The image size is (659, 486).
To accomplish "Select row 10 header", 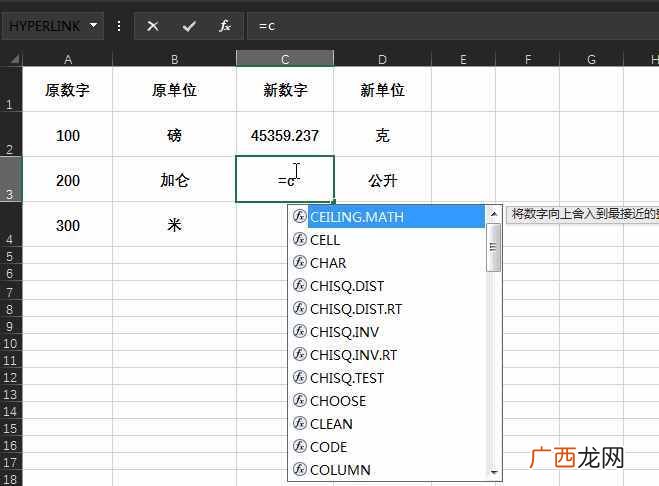I will pos(11,343).
